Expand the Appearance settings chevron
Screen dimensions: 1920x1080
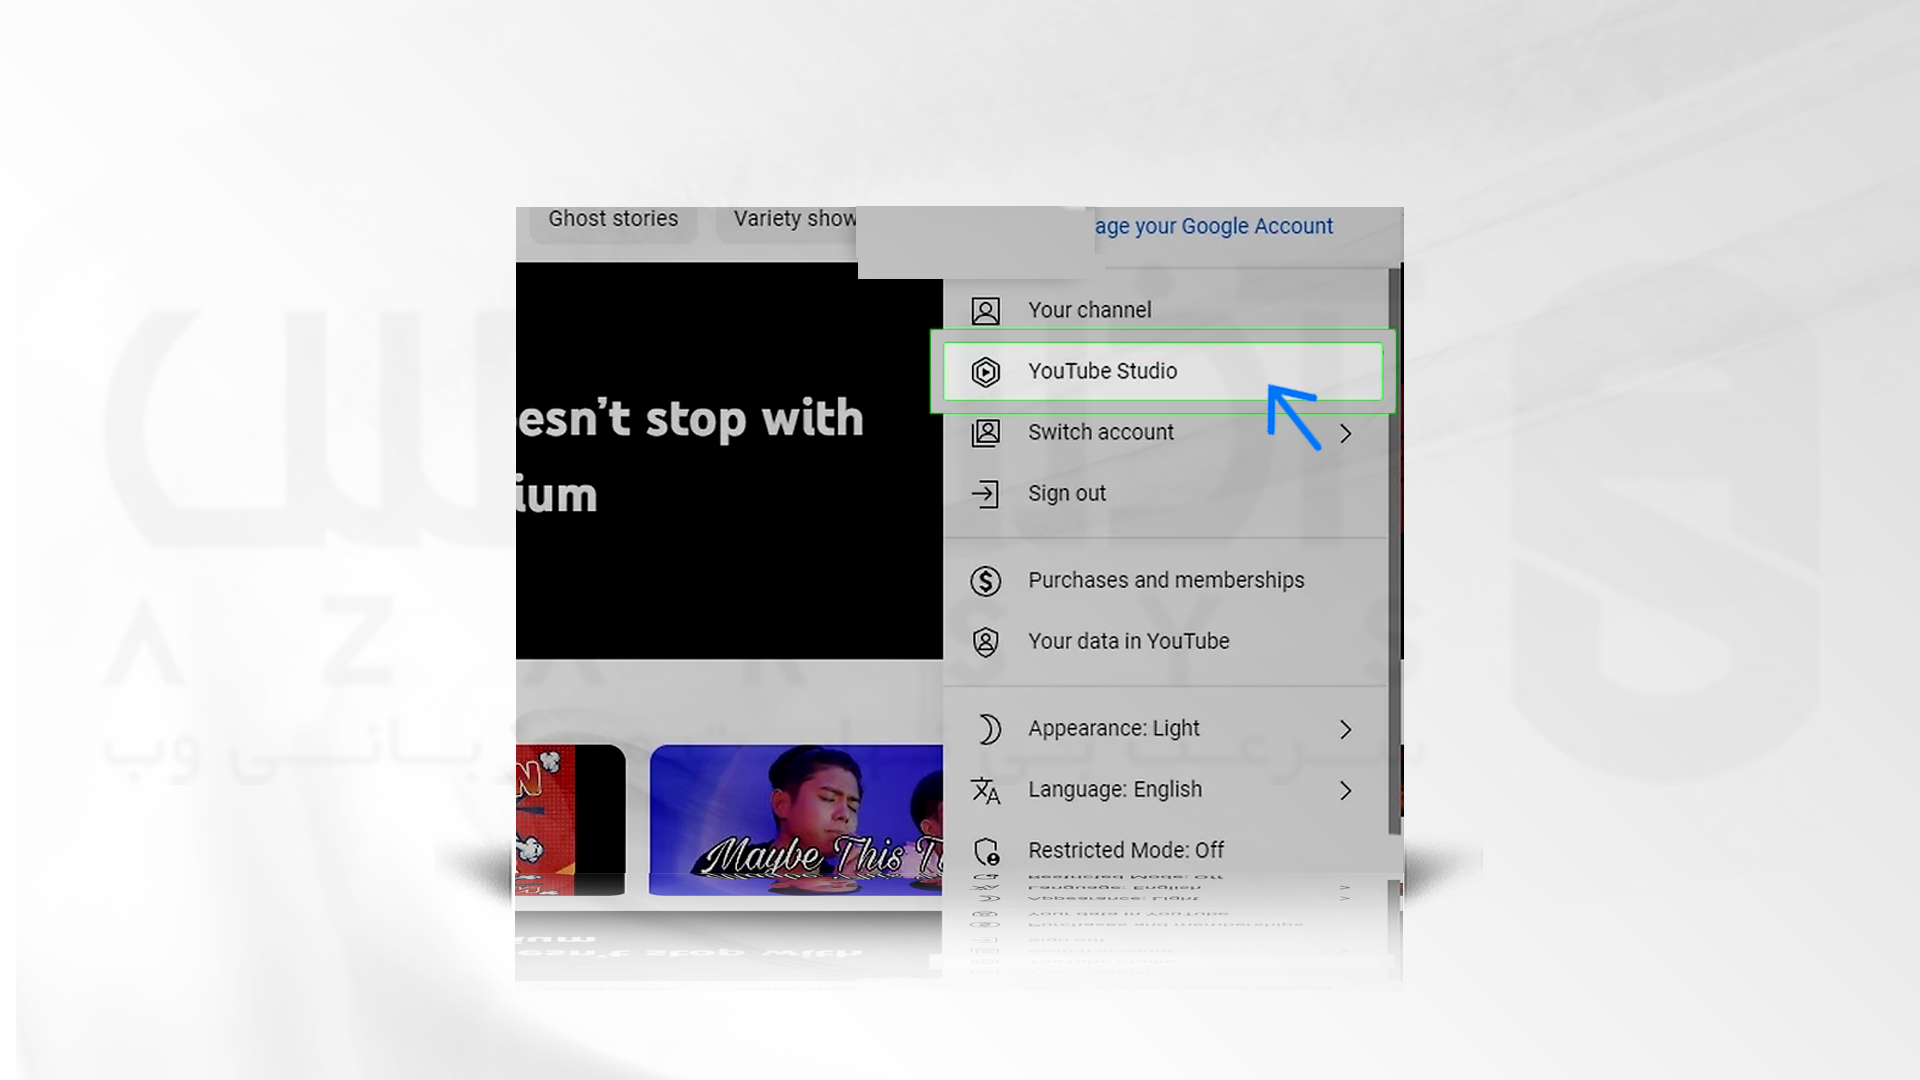[1345, 728]
